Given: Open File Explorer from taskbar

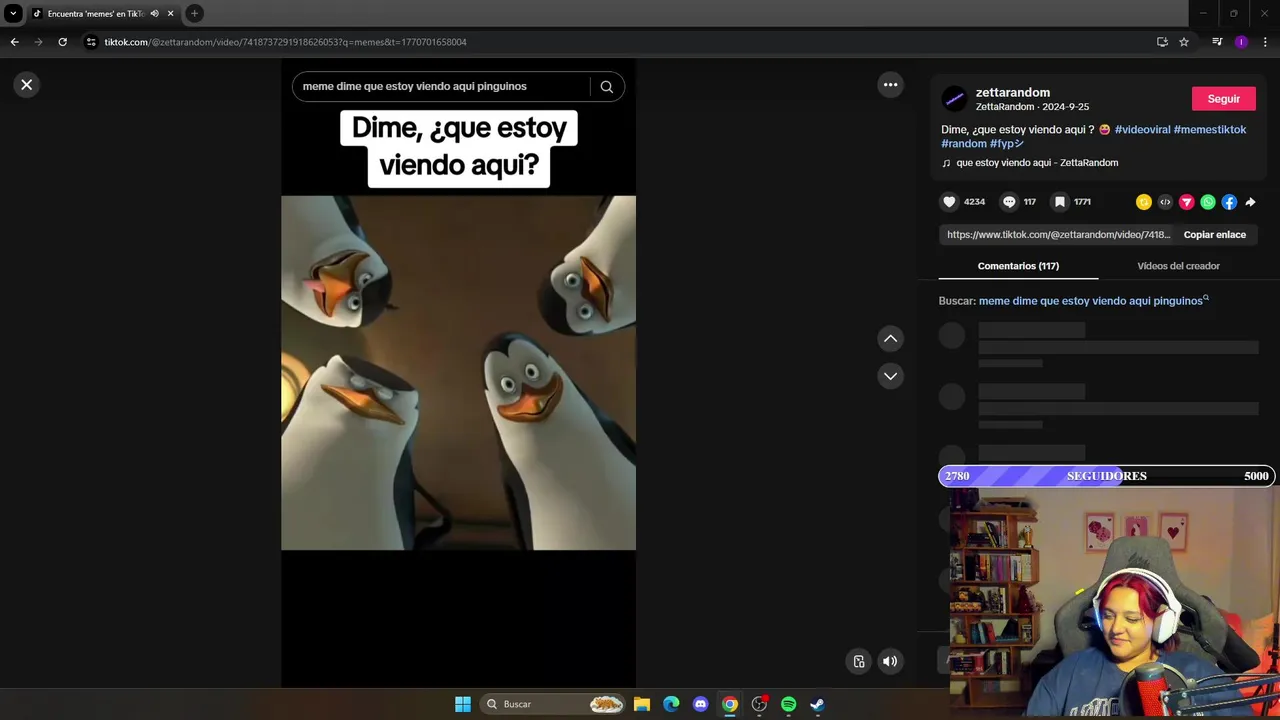Looking at the screenshot, I should 642,704.
